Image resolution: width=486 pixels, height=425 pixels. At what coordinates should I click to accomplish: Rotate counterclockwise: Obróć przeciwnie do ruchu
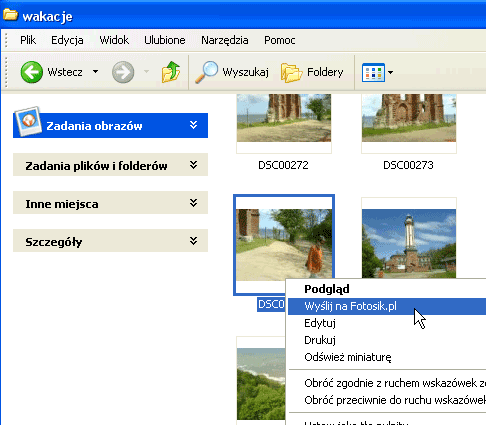(x=387, y=400)
